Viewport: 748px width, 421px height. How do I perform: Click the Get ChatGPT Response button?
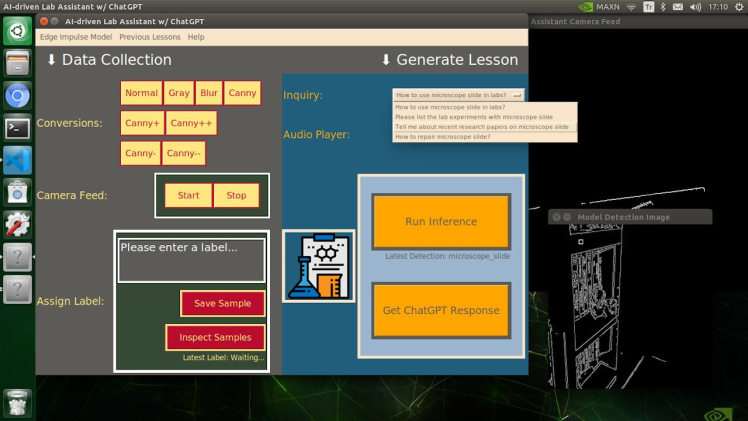tap(441, 310)
